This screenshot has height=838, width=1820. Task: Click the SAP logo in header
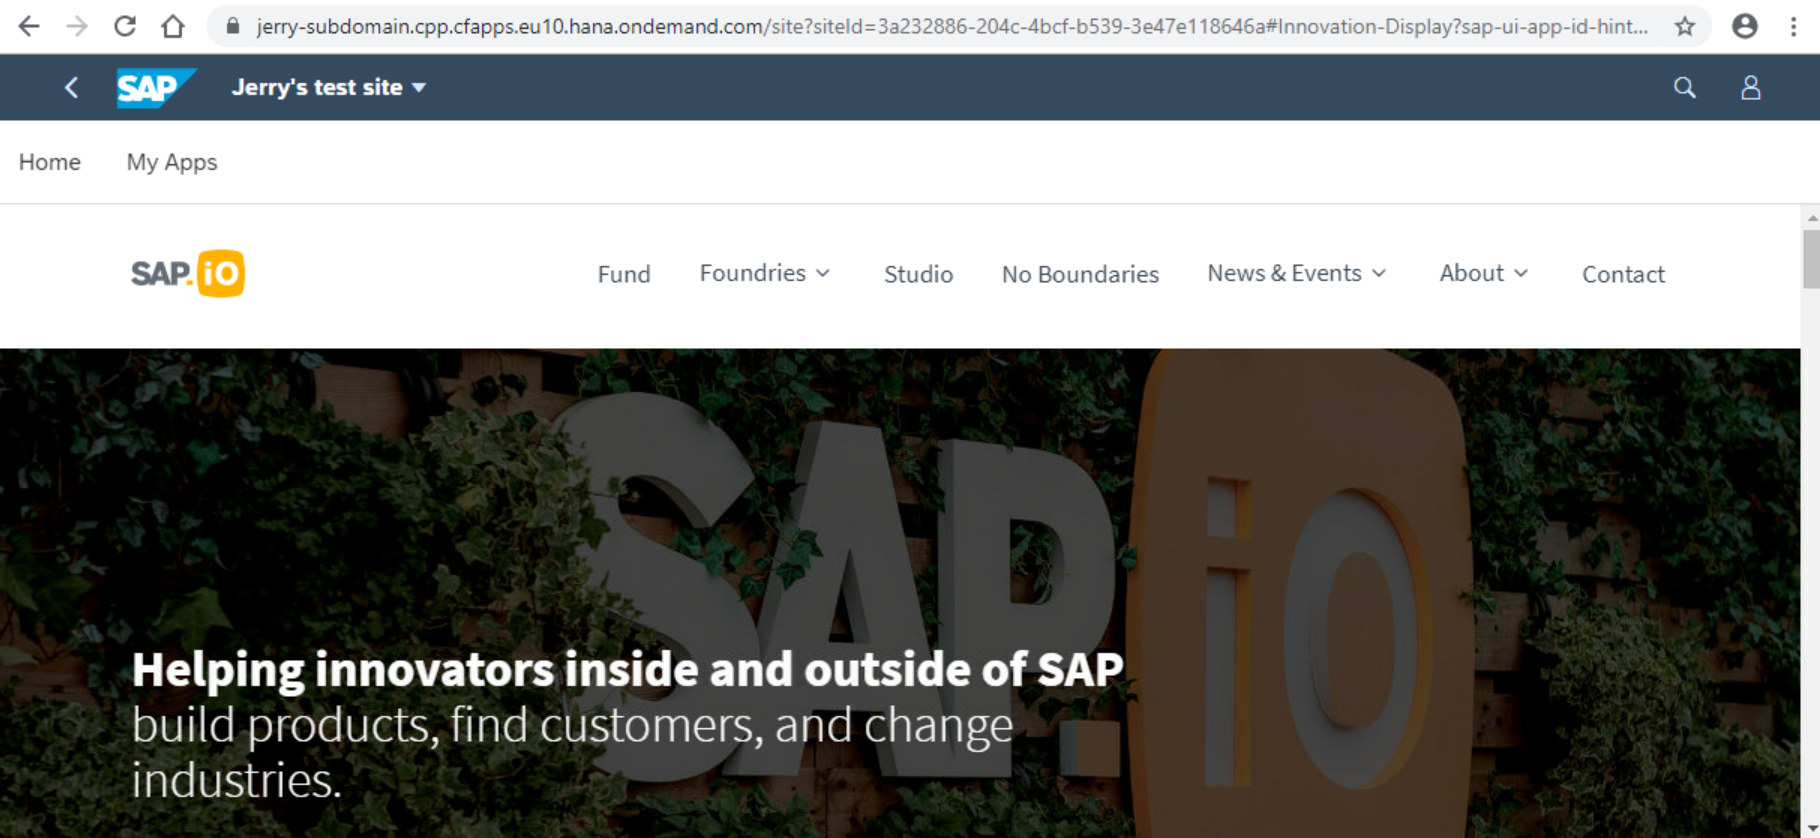156,88
